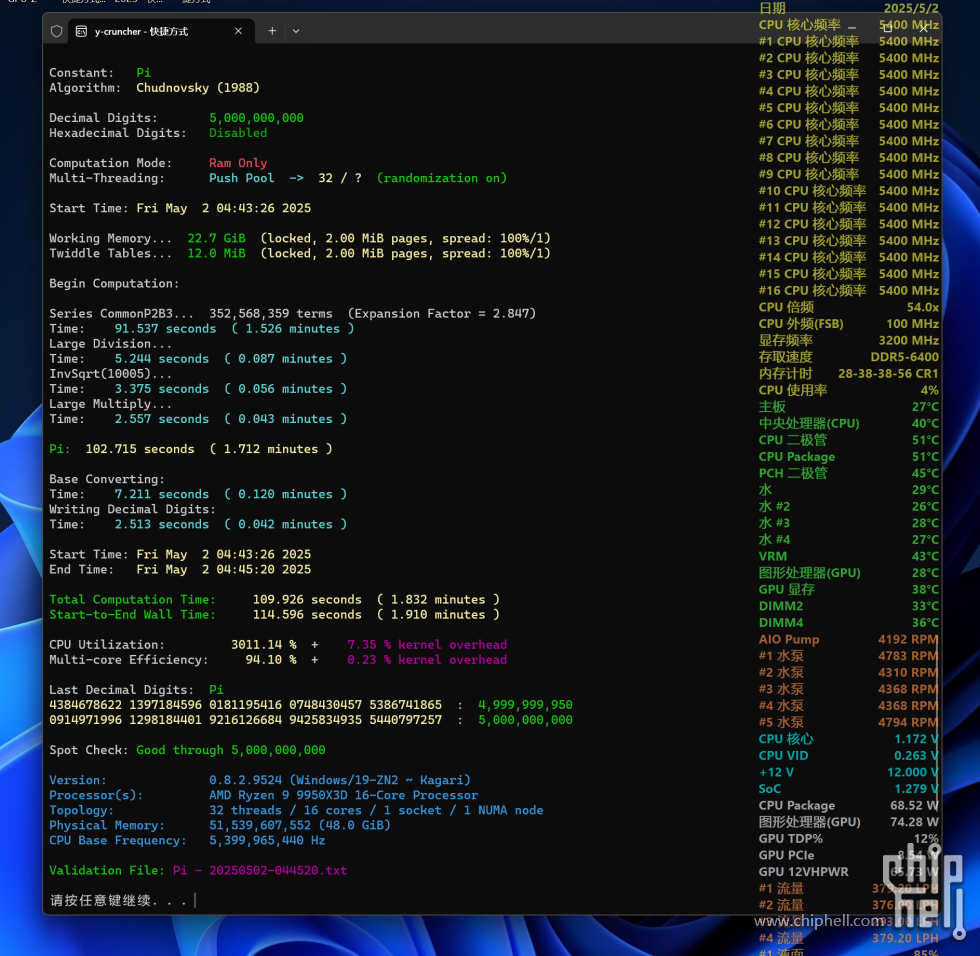Click the 5,399,965,440 Hz base frequency
Screen dimensions: 980x956
click(x=267, y=840)
